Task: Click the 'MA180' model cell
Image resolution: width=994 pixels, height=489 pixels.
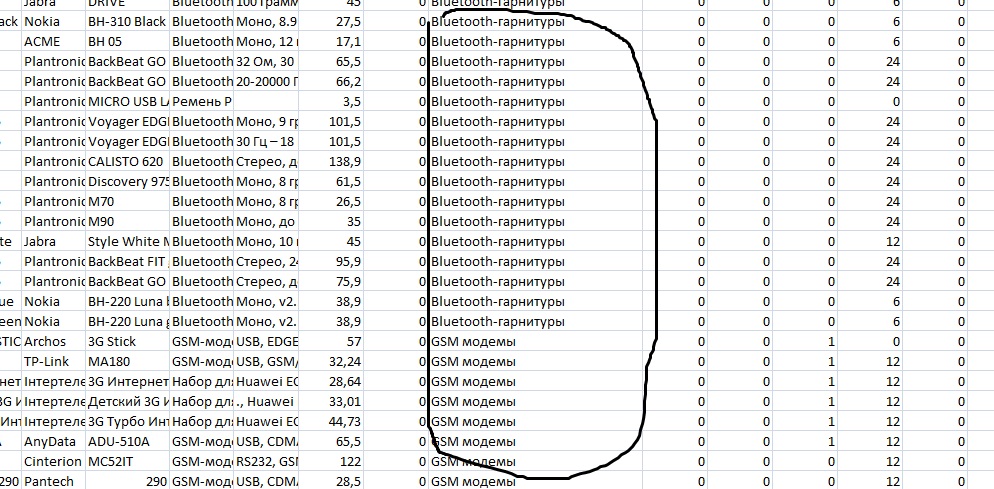Action: pos(127,362)
